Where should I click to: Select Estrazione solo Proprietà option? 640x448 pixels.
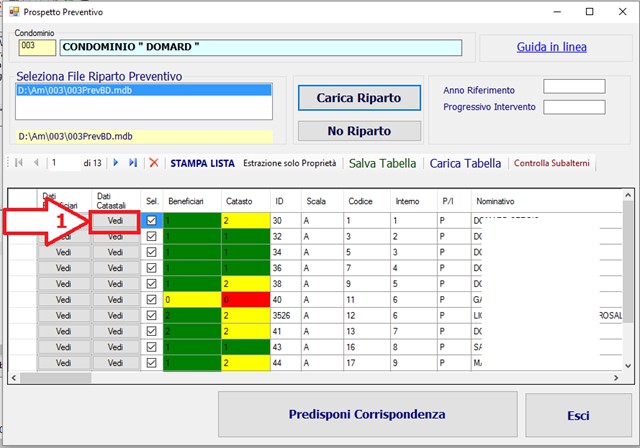pos(290,163)
